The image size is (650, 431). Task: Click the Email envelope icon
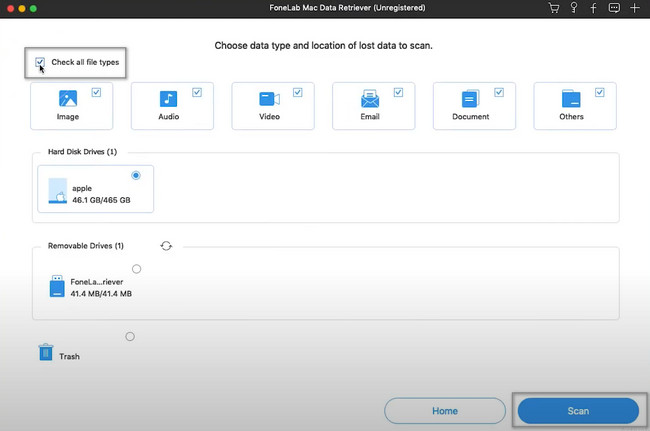point(369,99)
